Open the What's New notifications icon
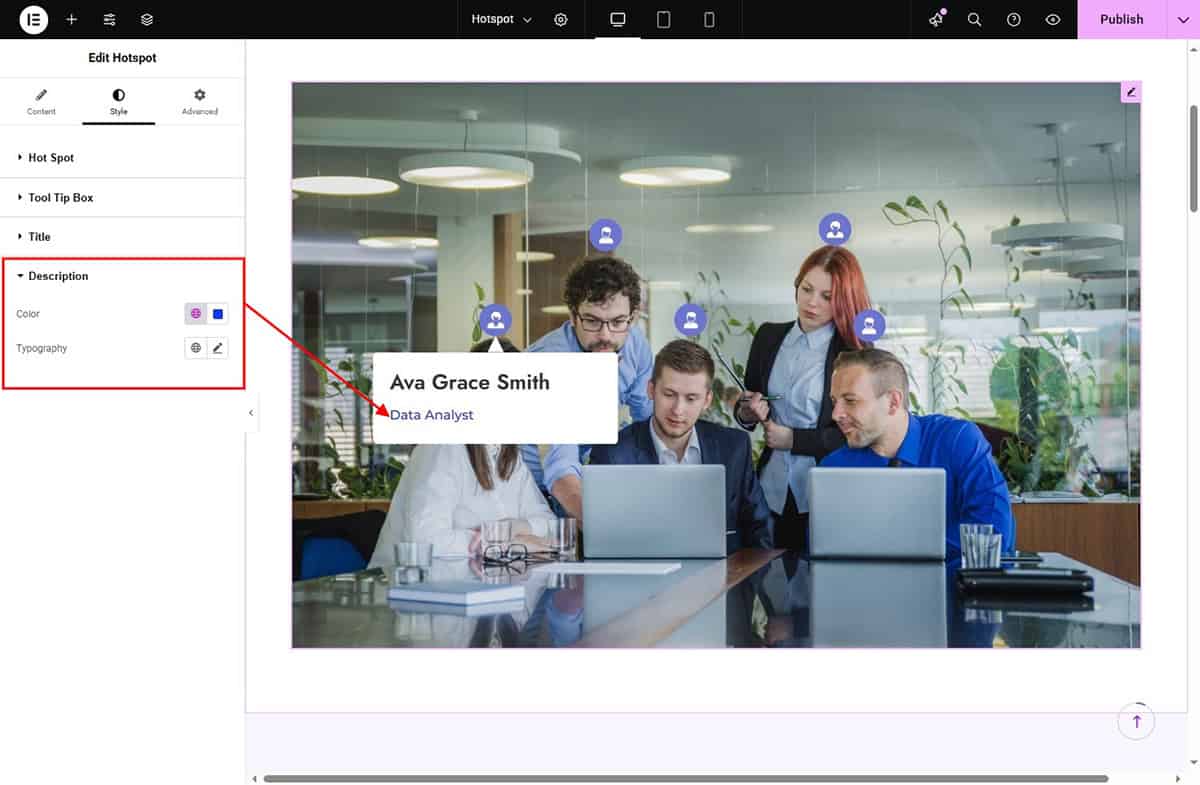 pos(936,19)
